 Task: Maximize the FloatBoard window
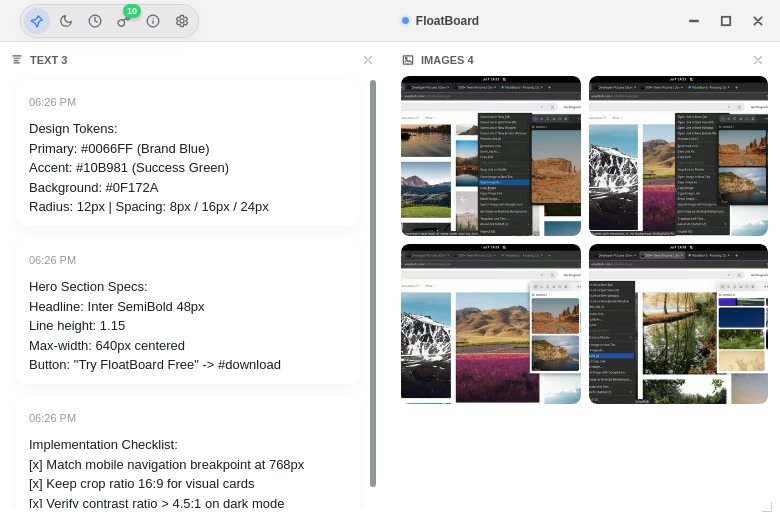(x=726, y=21)
